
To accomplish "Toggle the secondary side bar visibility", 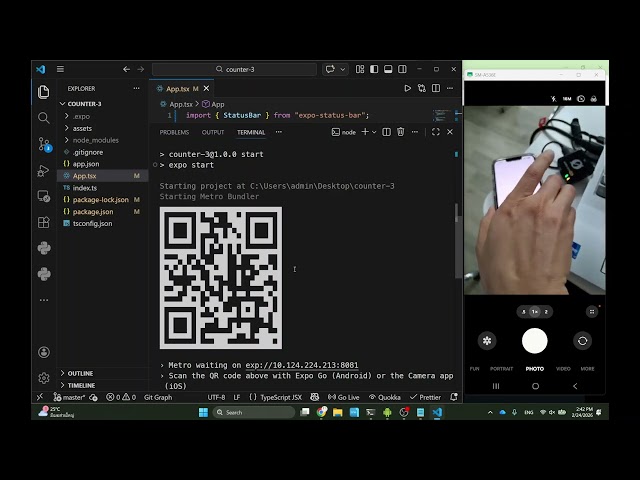I will (x=402, y=69).
